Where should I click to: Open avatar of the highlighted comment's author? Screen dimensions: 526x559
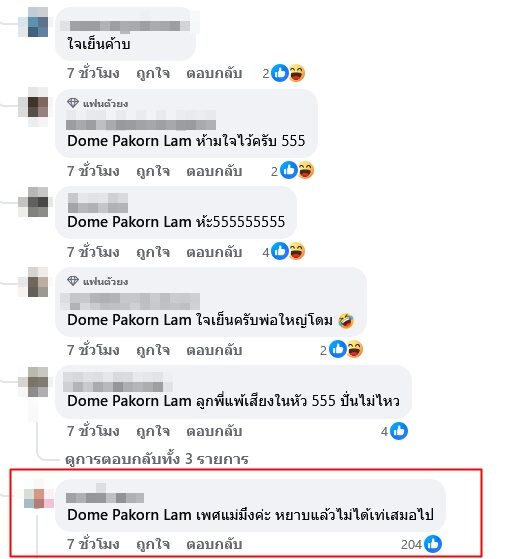39,498
